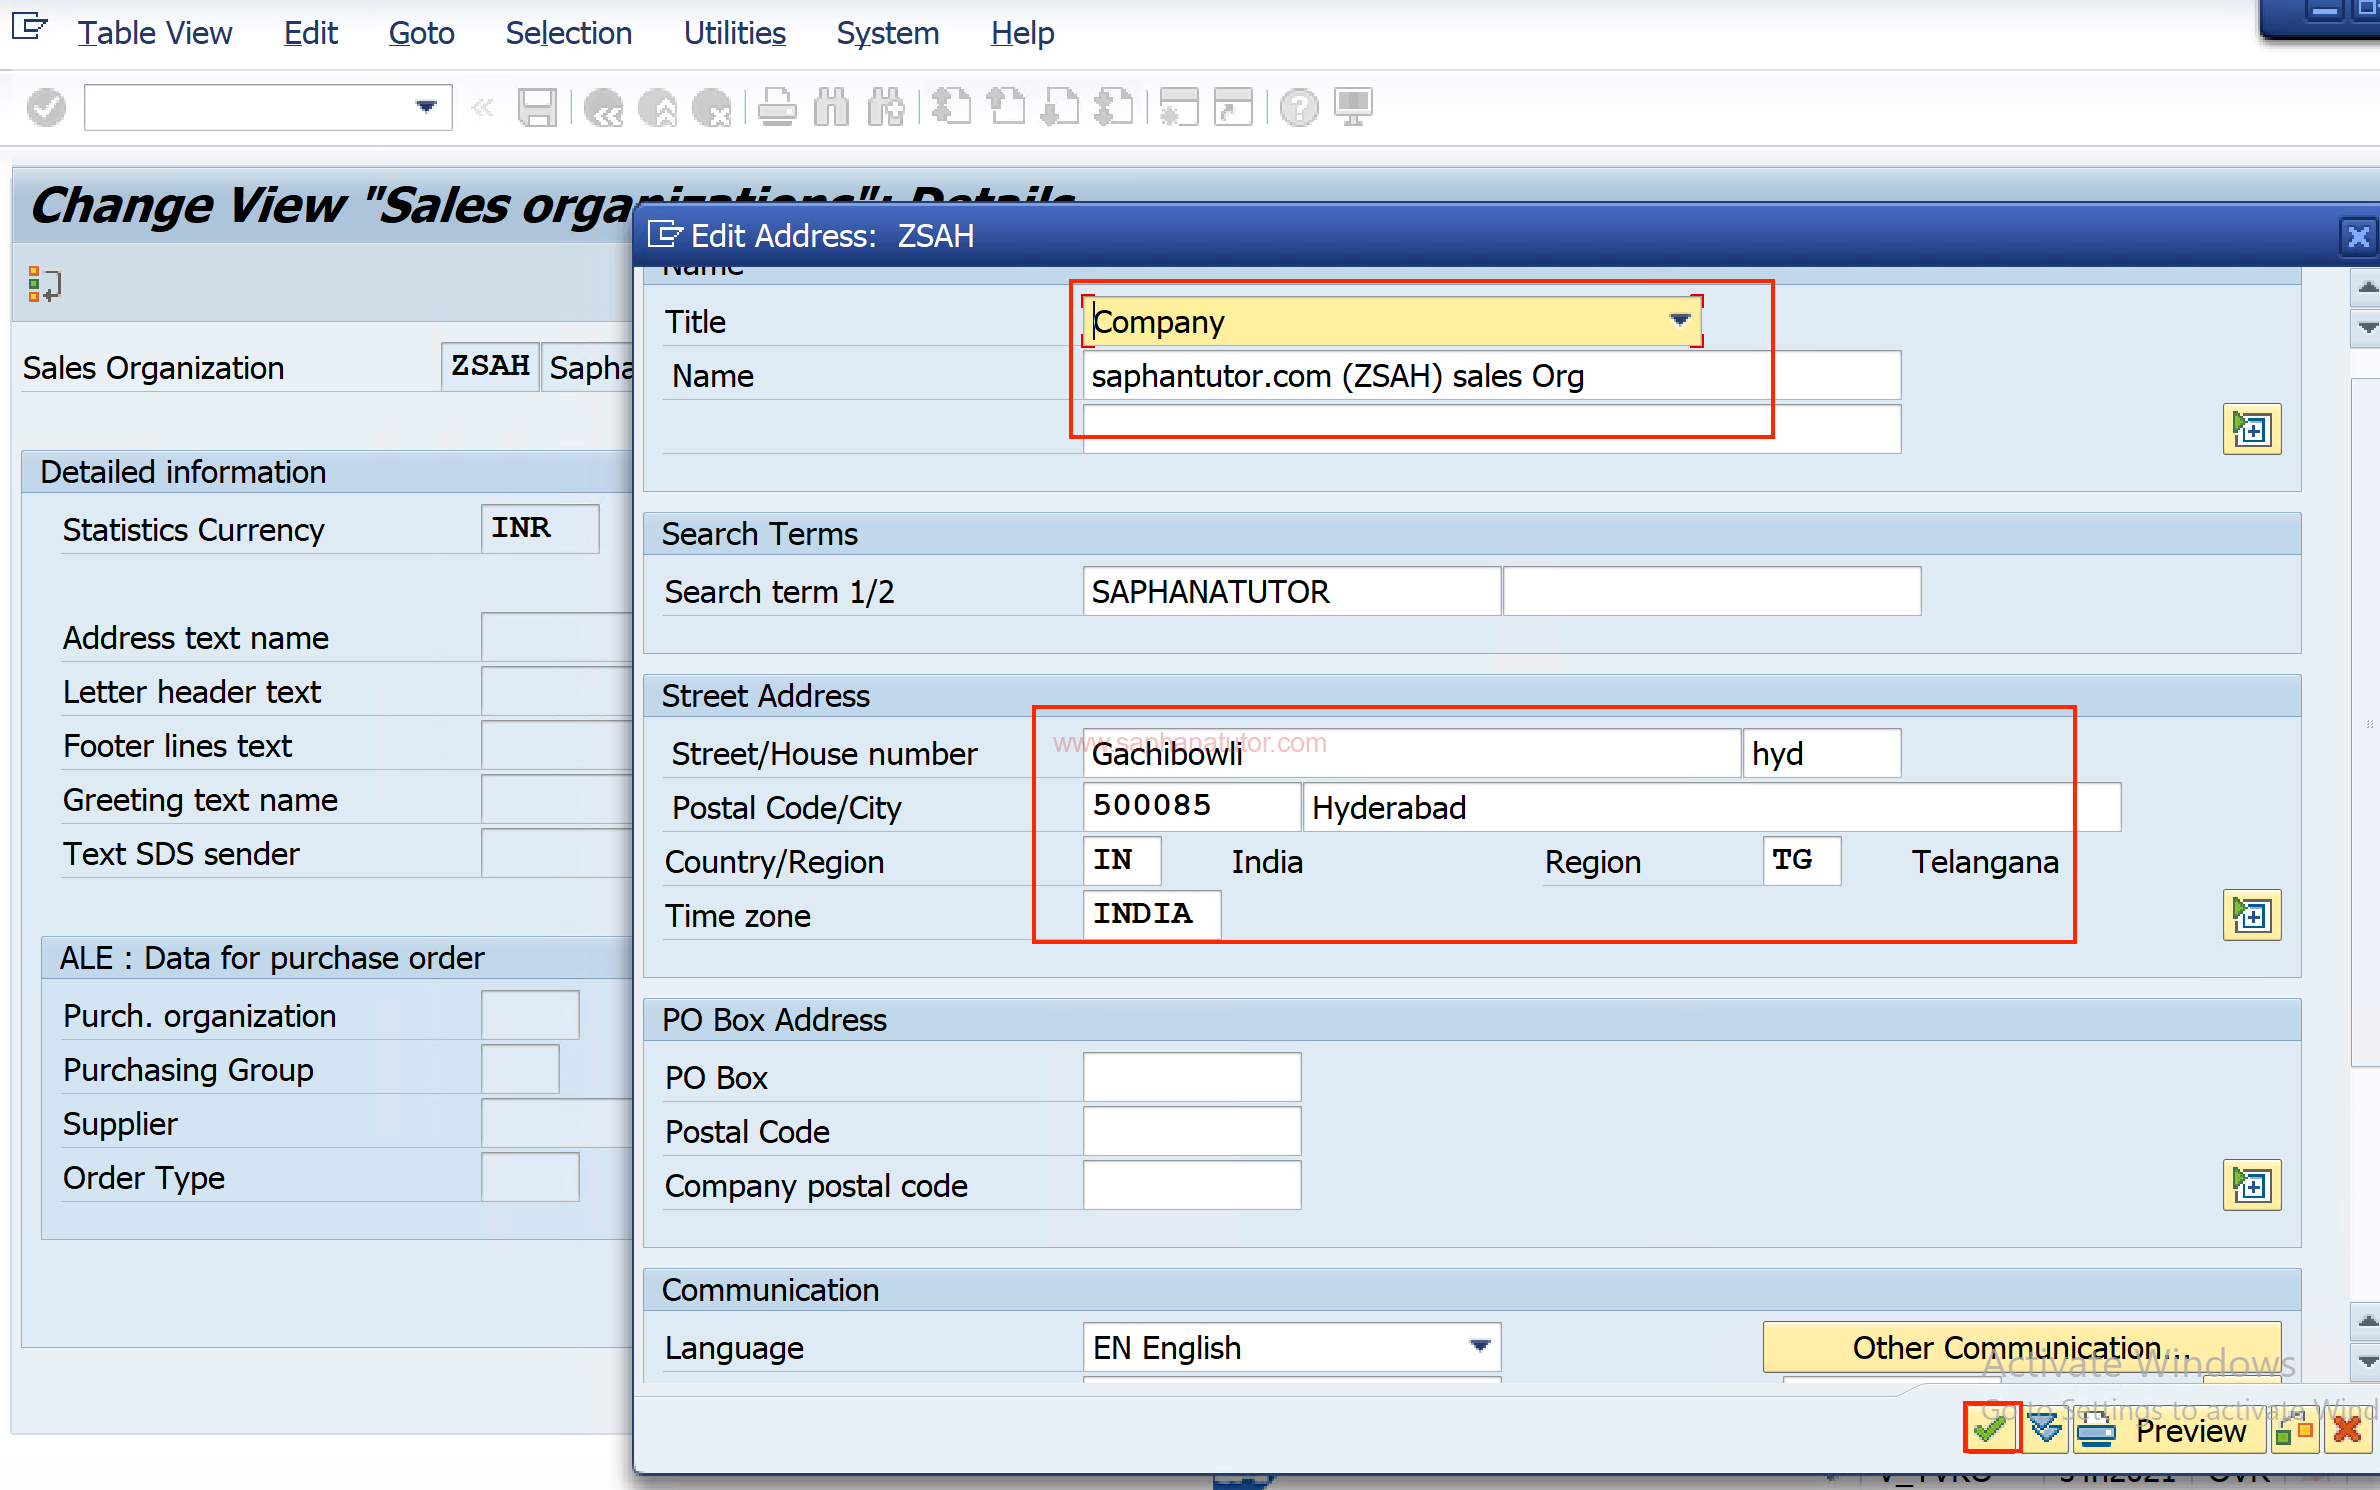Click the Name input field containing saphantutor.com
Screen dimensions: 2380x1490
(1490, 376)
